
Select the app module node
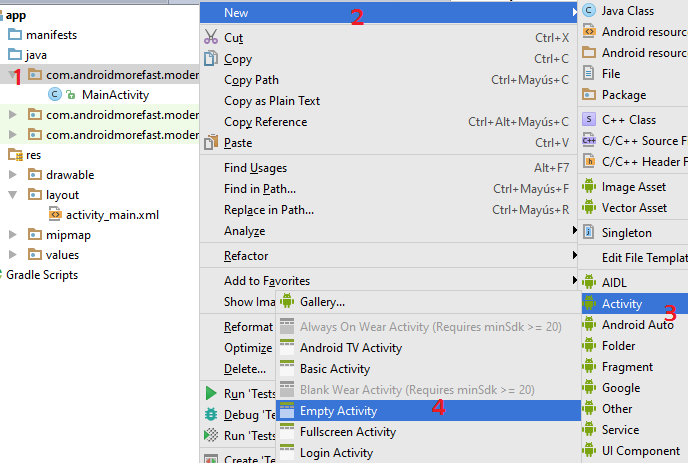[15, 15]
